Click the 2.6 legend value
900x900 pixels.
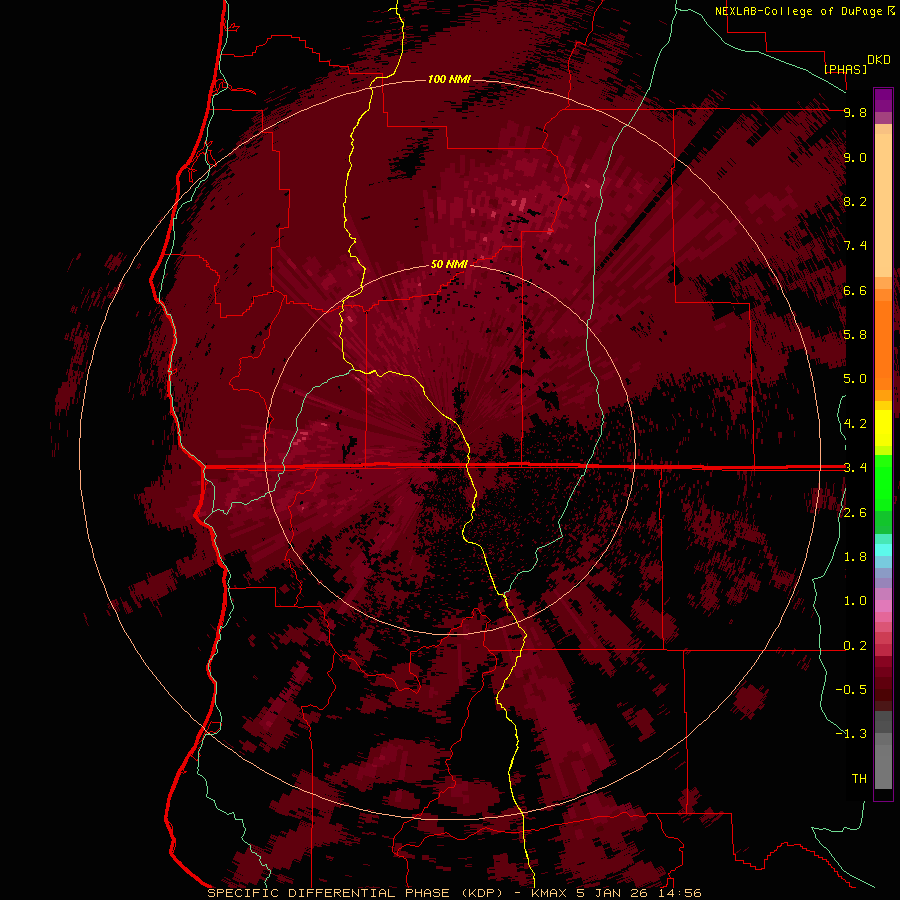point(855,513)
